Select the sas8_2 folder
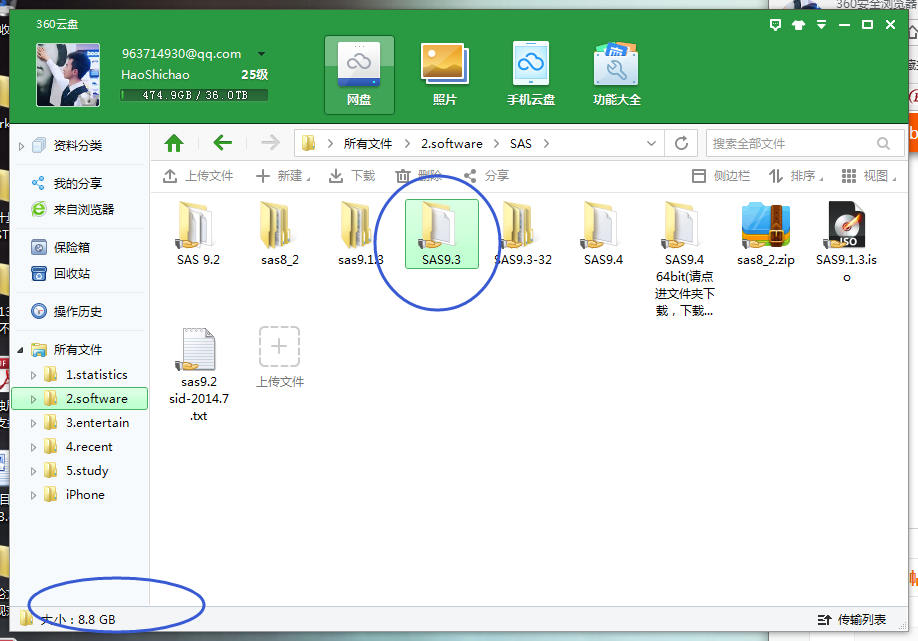The width and height of the screenshot is (918, 641). pos(280,234)
